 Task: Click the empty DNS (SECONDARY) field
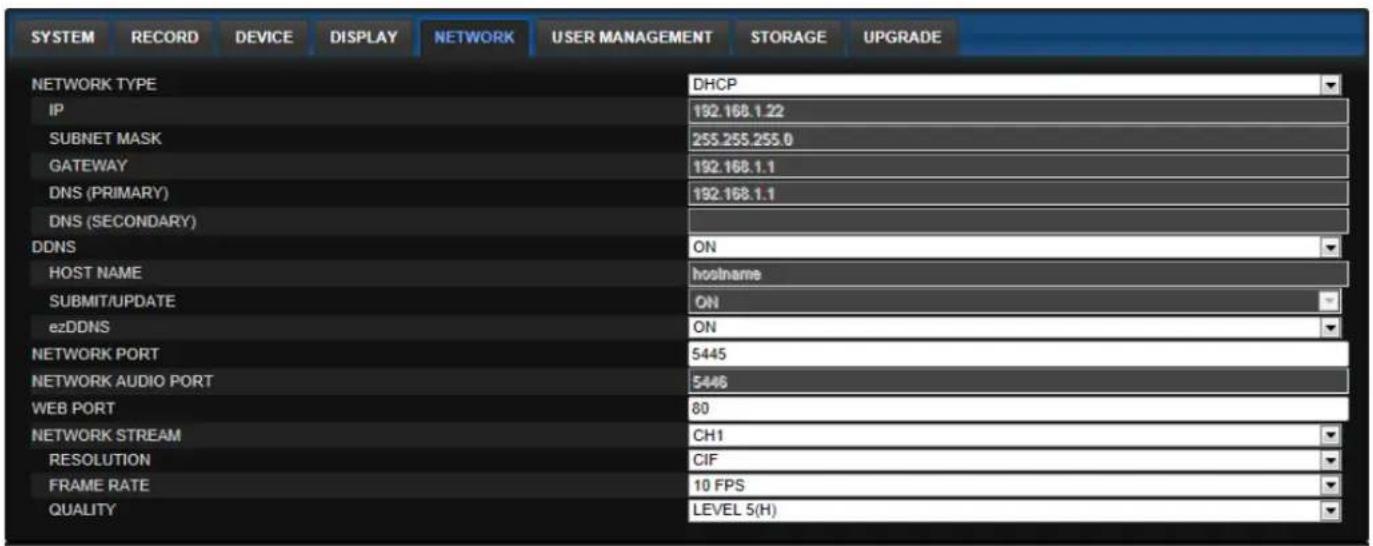pos(1018,220)
